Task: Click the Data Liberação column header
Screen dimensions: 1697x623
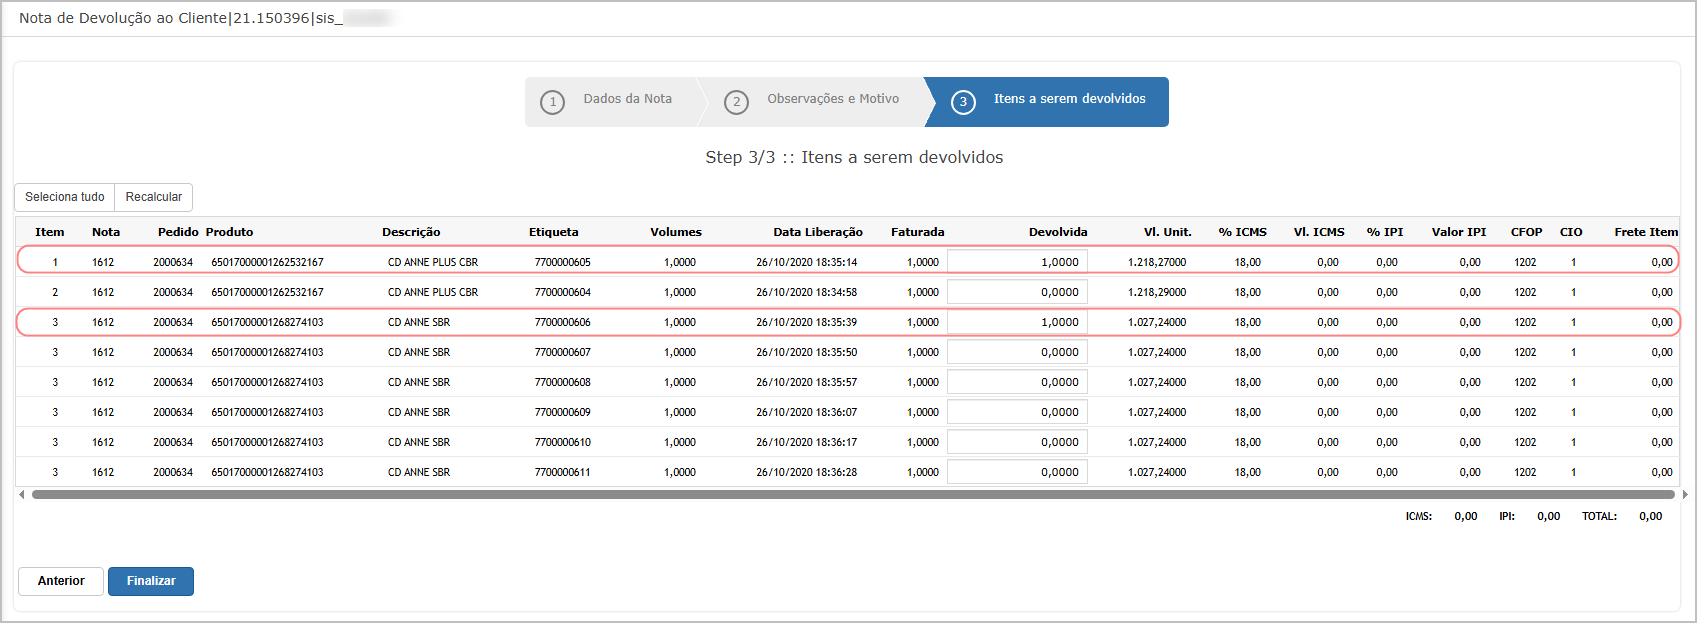Action: (x=818, y=232)
